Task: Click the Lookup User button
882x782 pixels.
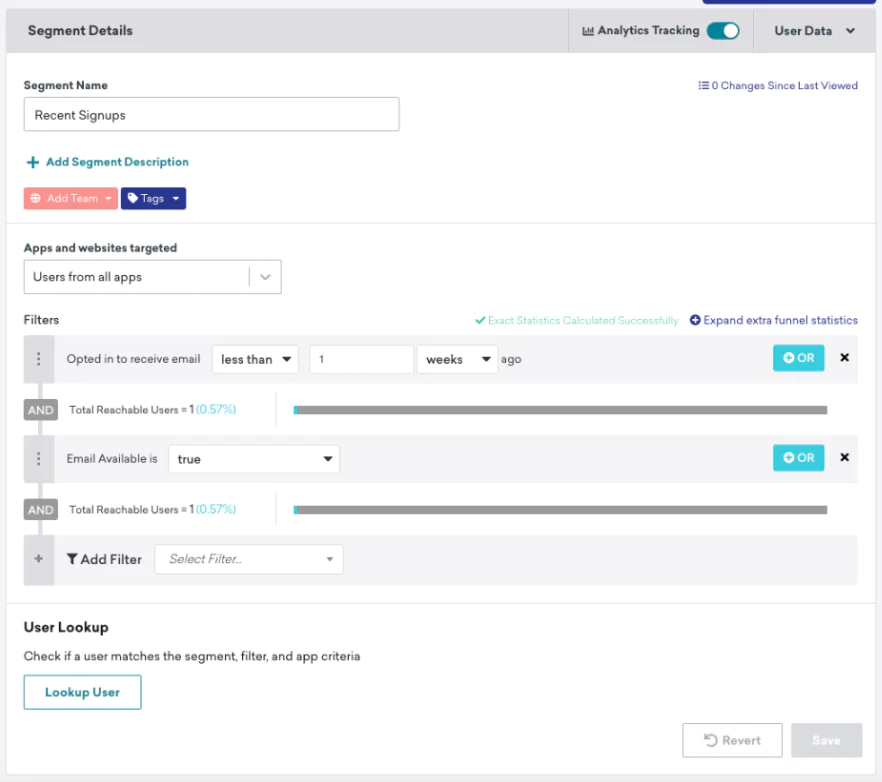Action: 82,692
